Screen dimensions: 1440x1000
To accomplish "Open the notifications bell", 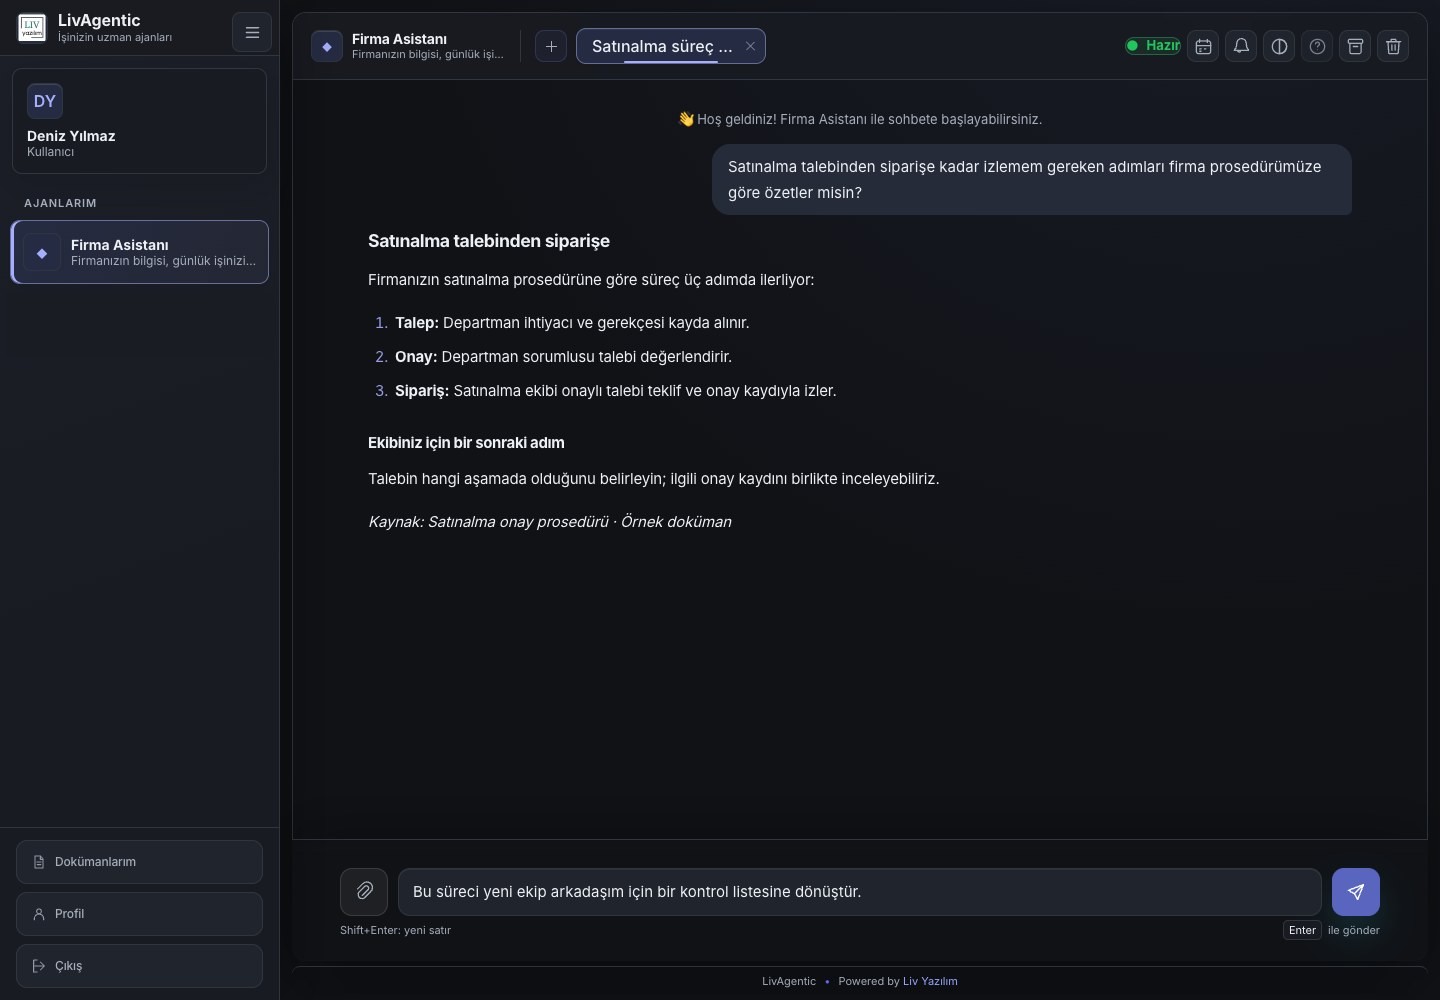I will coord(1241,46).
